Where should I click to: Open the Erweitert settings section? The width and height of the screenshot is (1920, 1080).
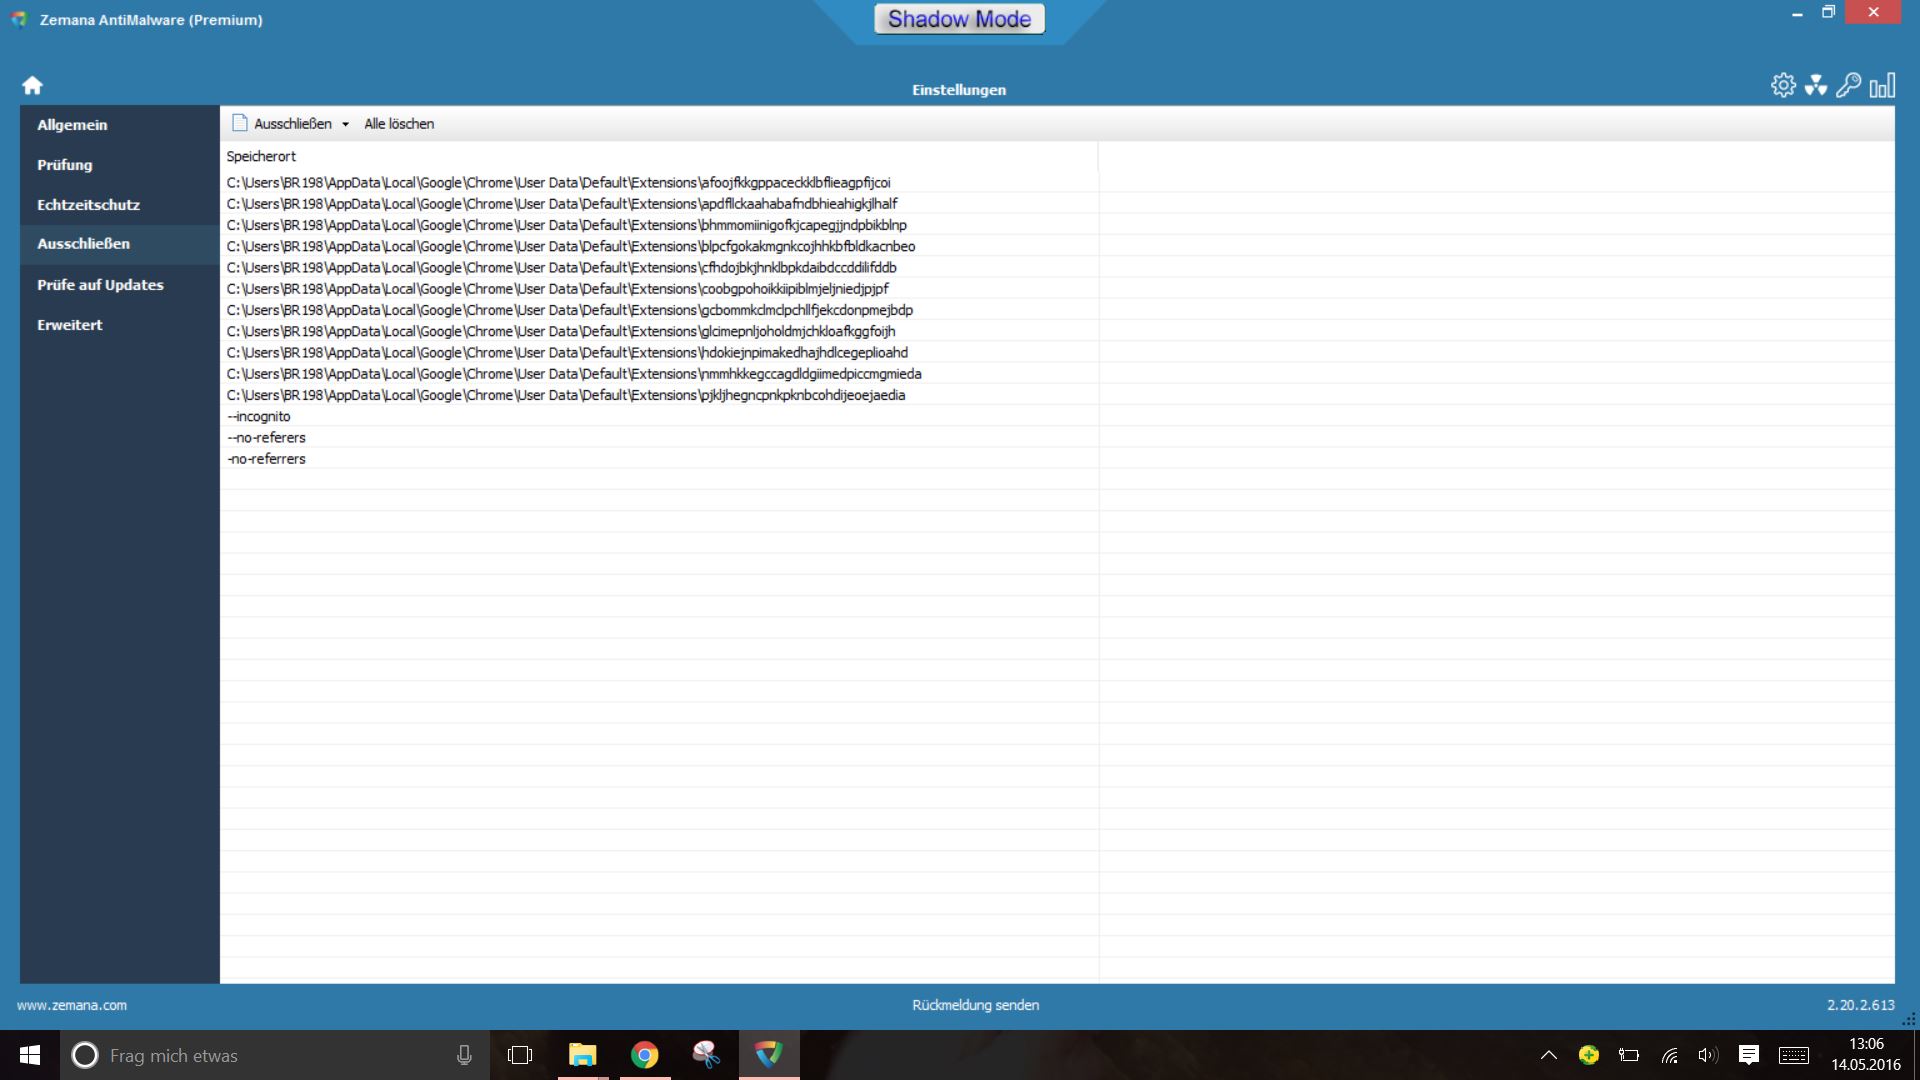70,325
